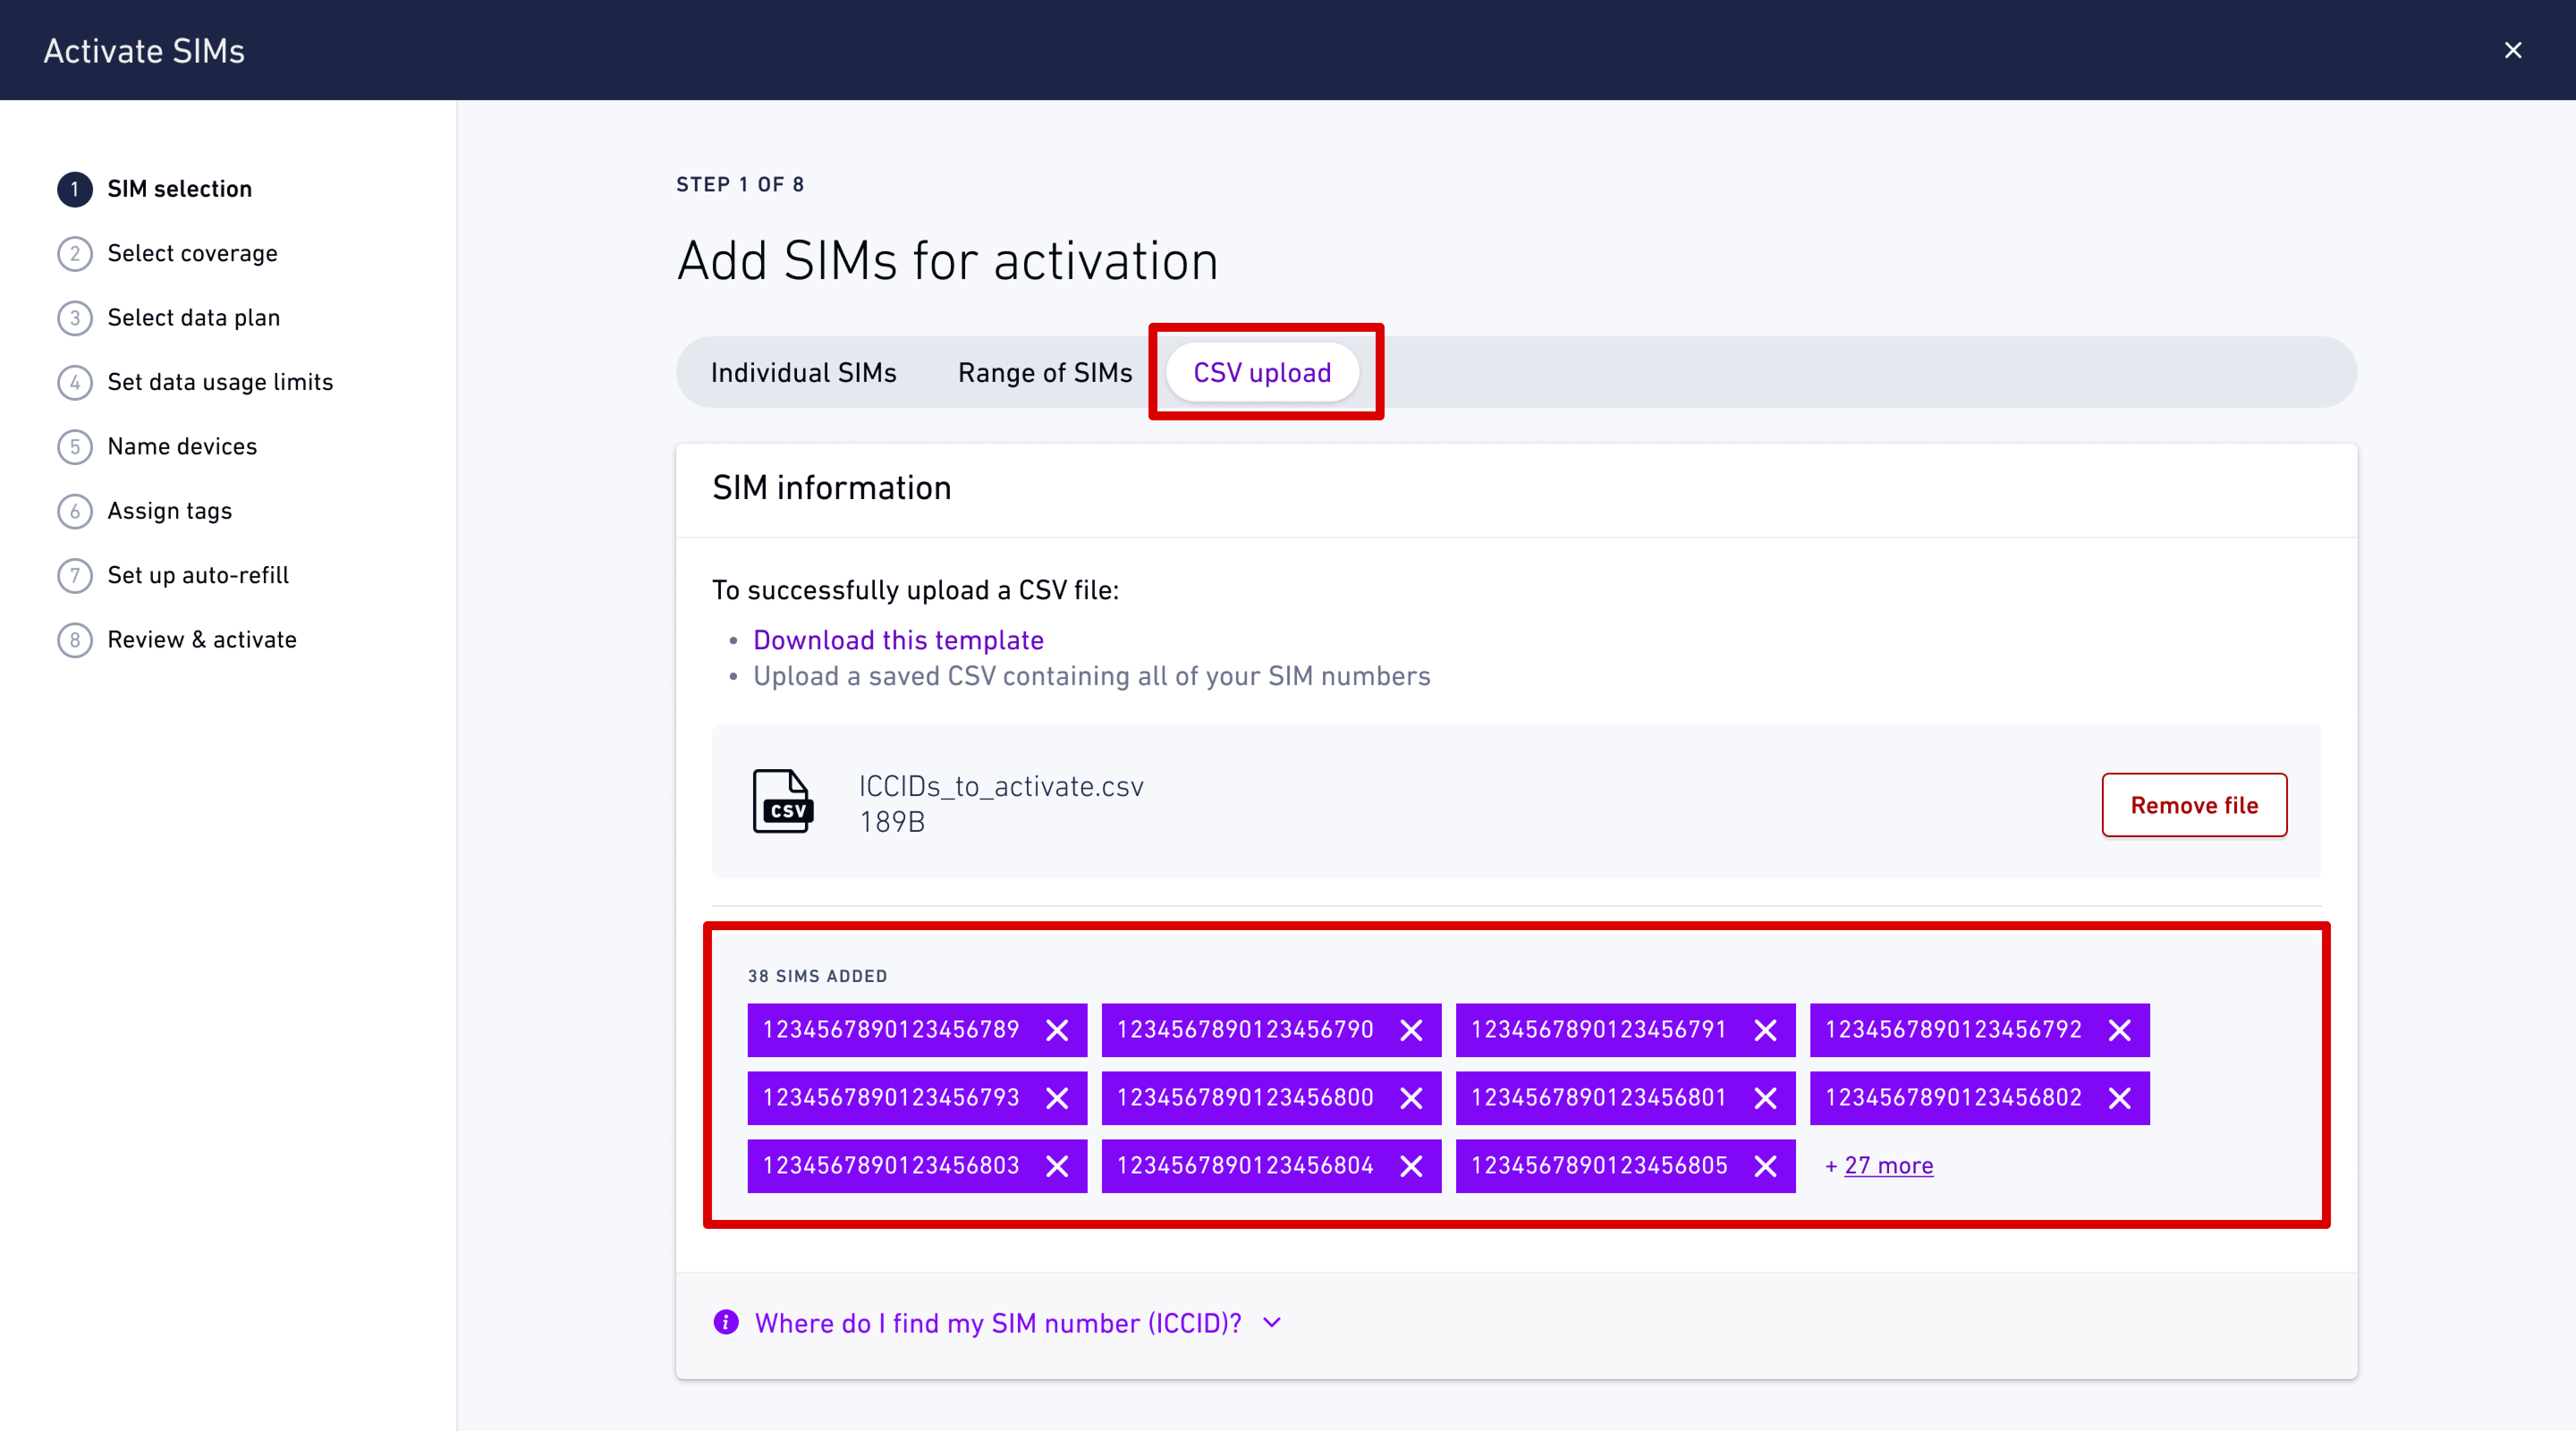Click the CSV file icon

click(782, 802)
